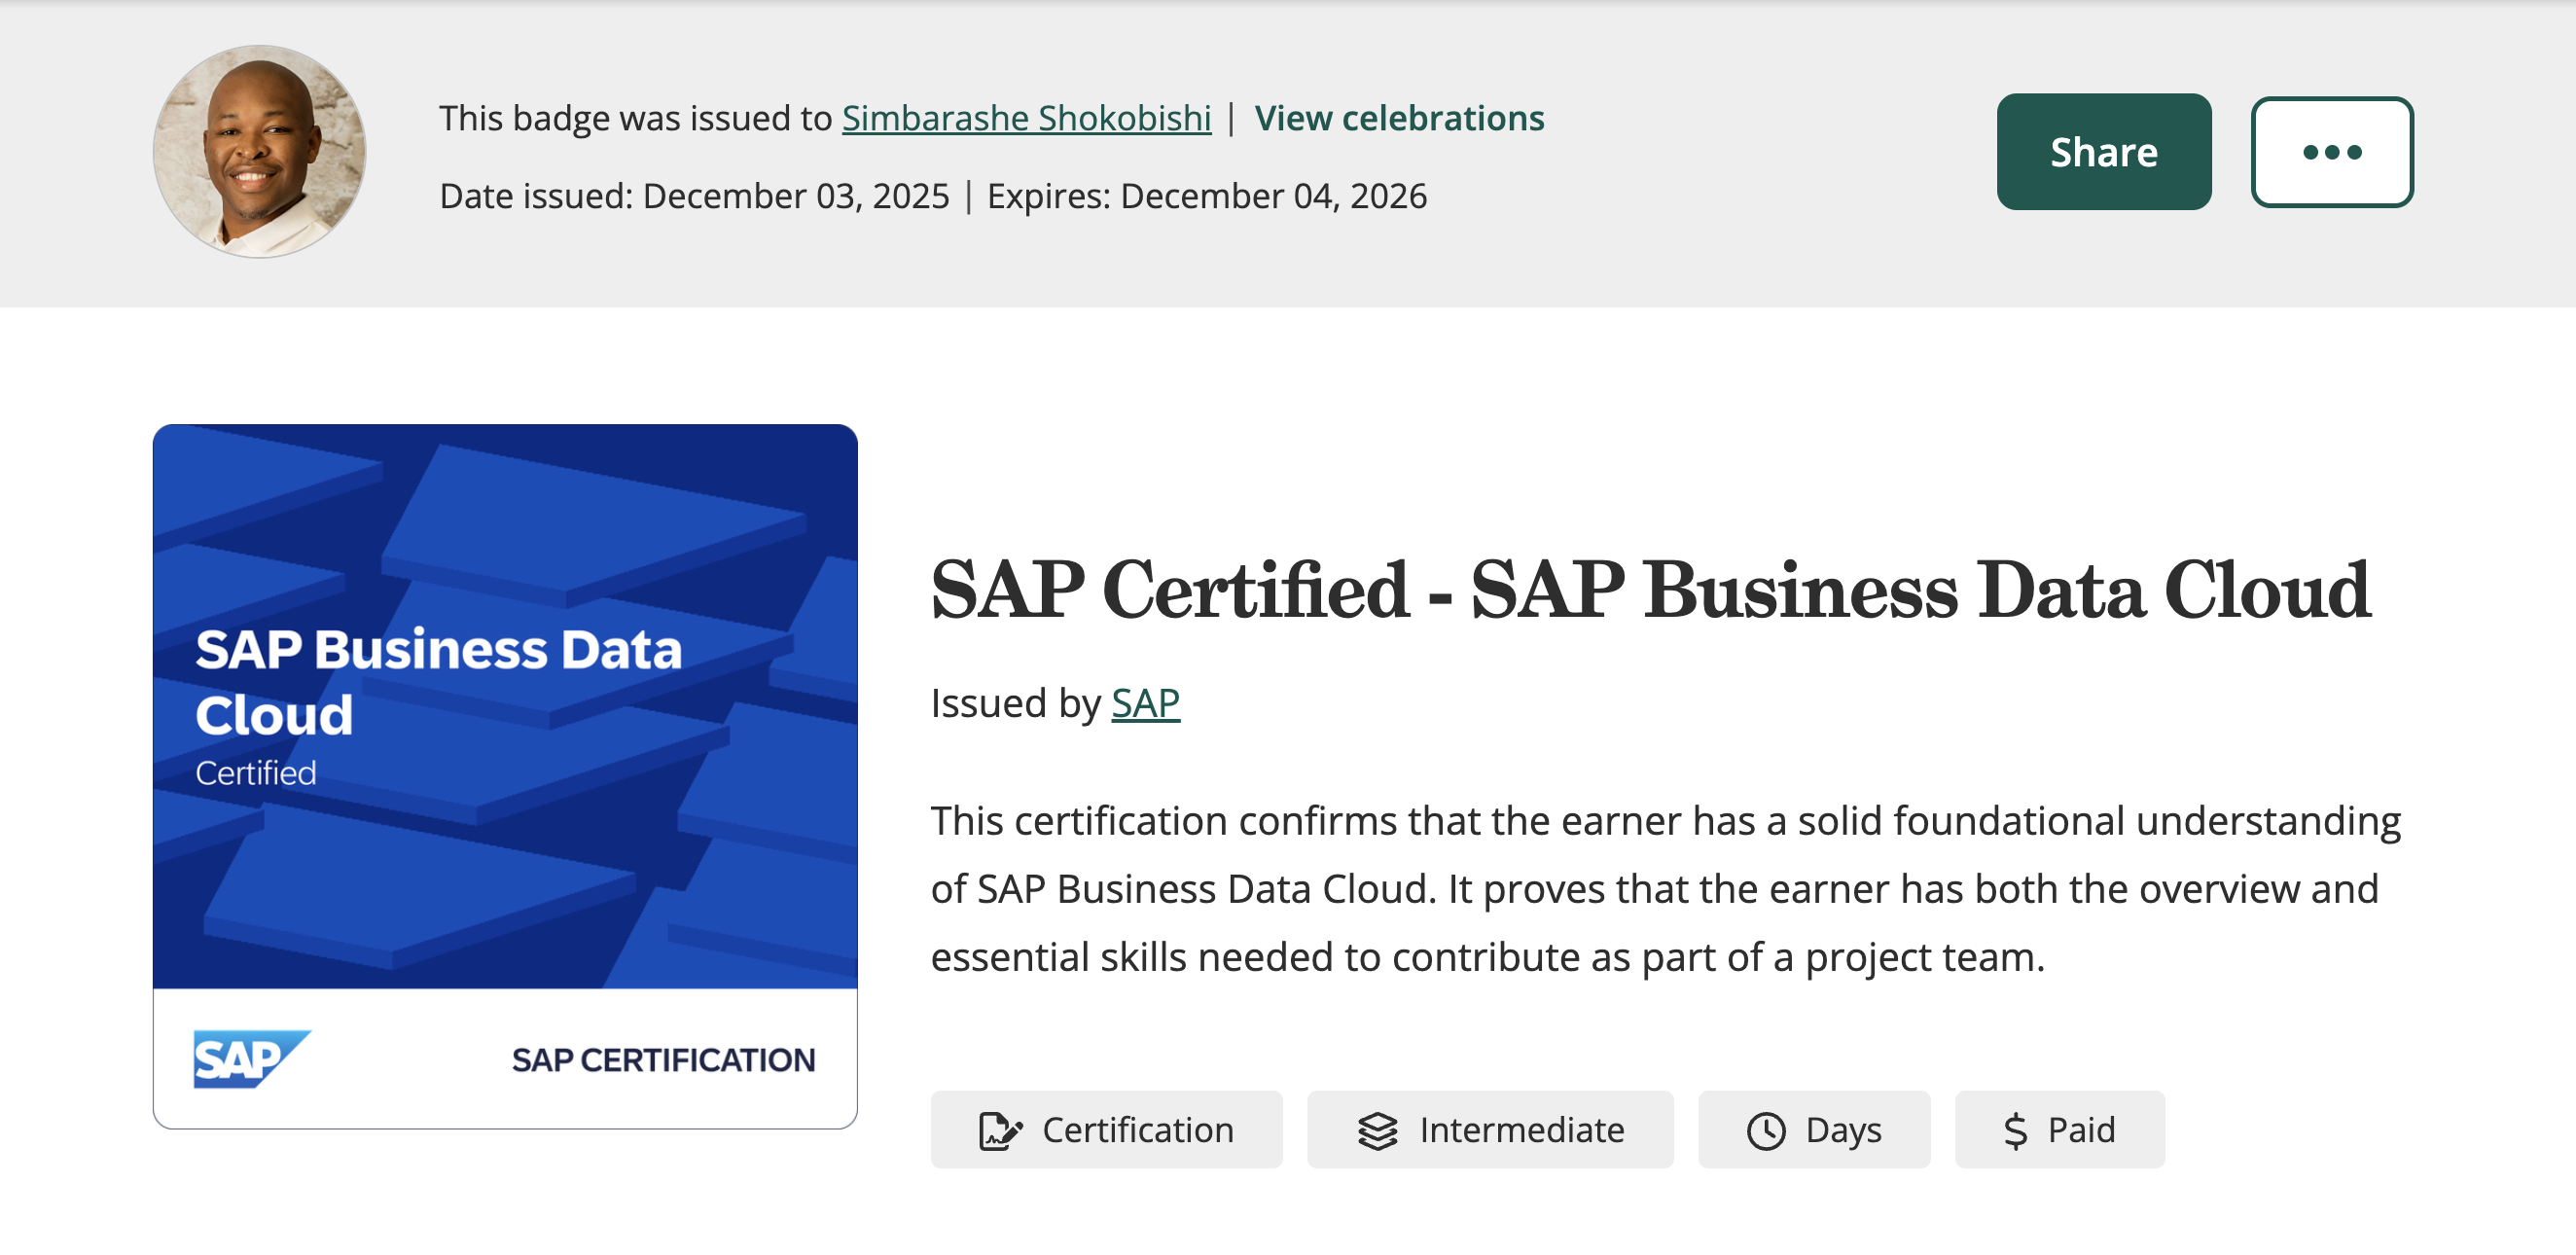Image resolution: width=2576 pixels, height=1255 pixels.
Task: Click the earner's profile photo
Action: 259,151
